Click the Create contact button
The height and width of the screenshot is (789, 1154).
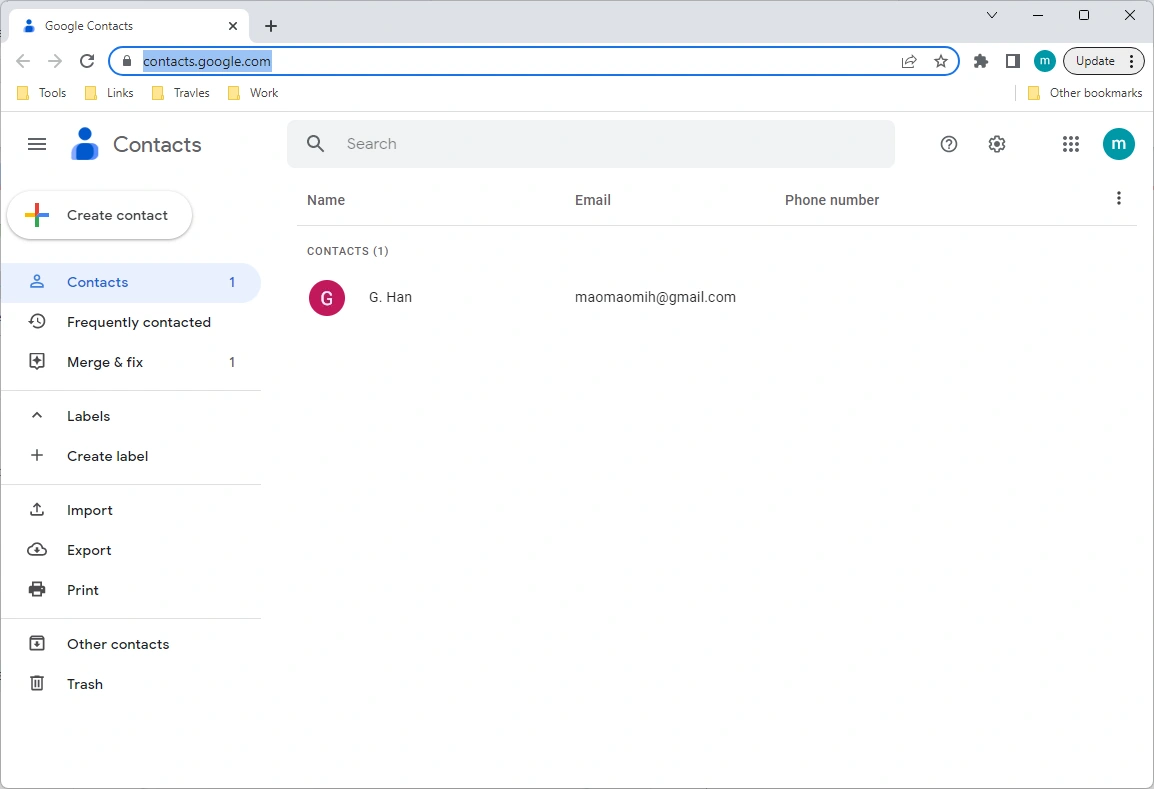(x=99, y=215)
